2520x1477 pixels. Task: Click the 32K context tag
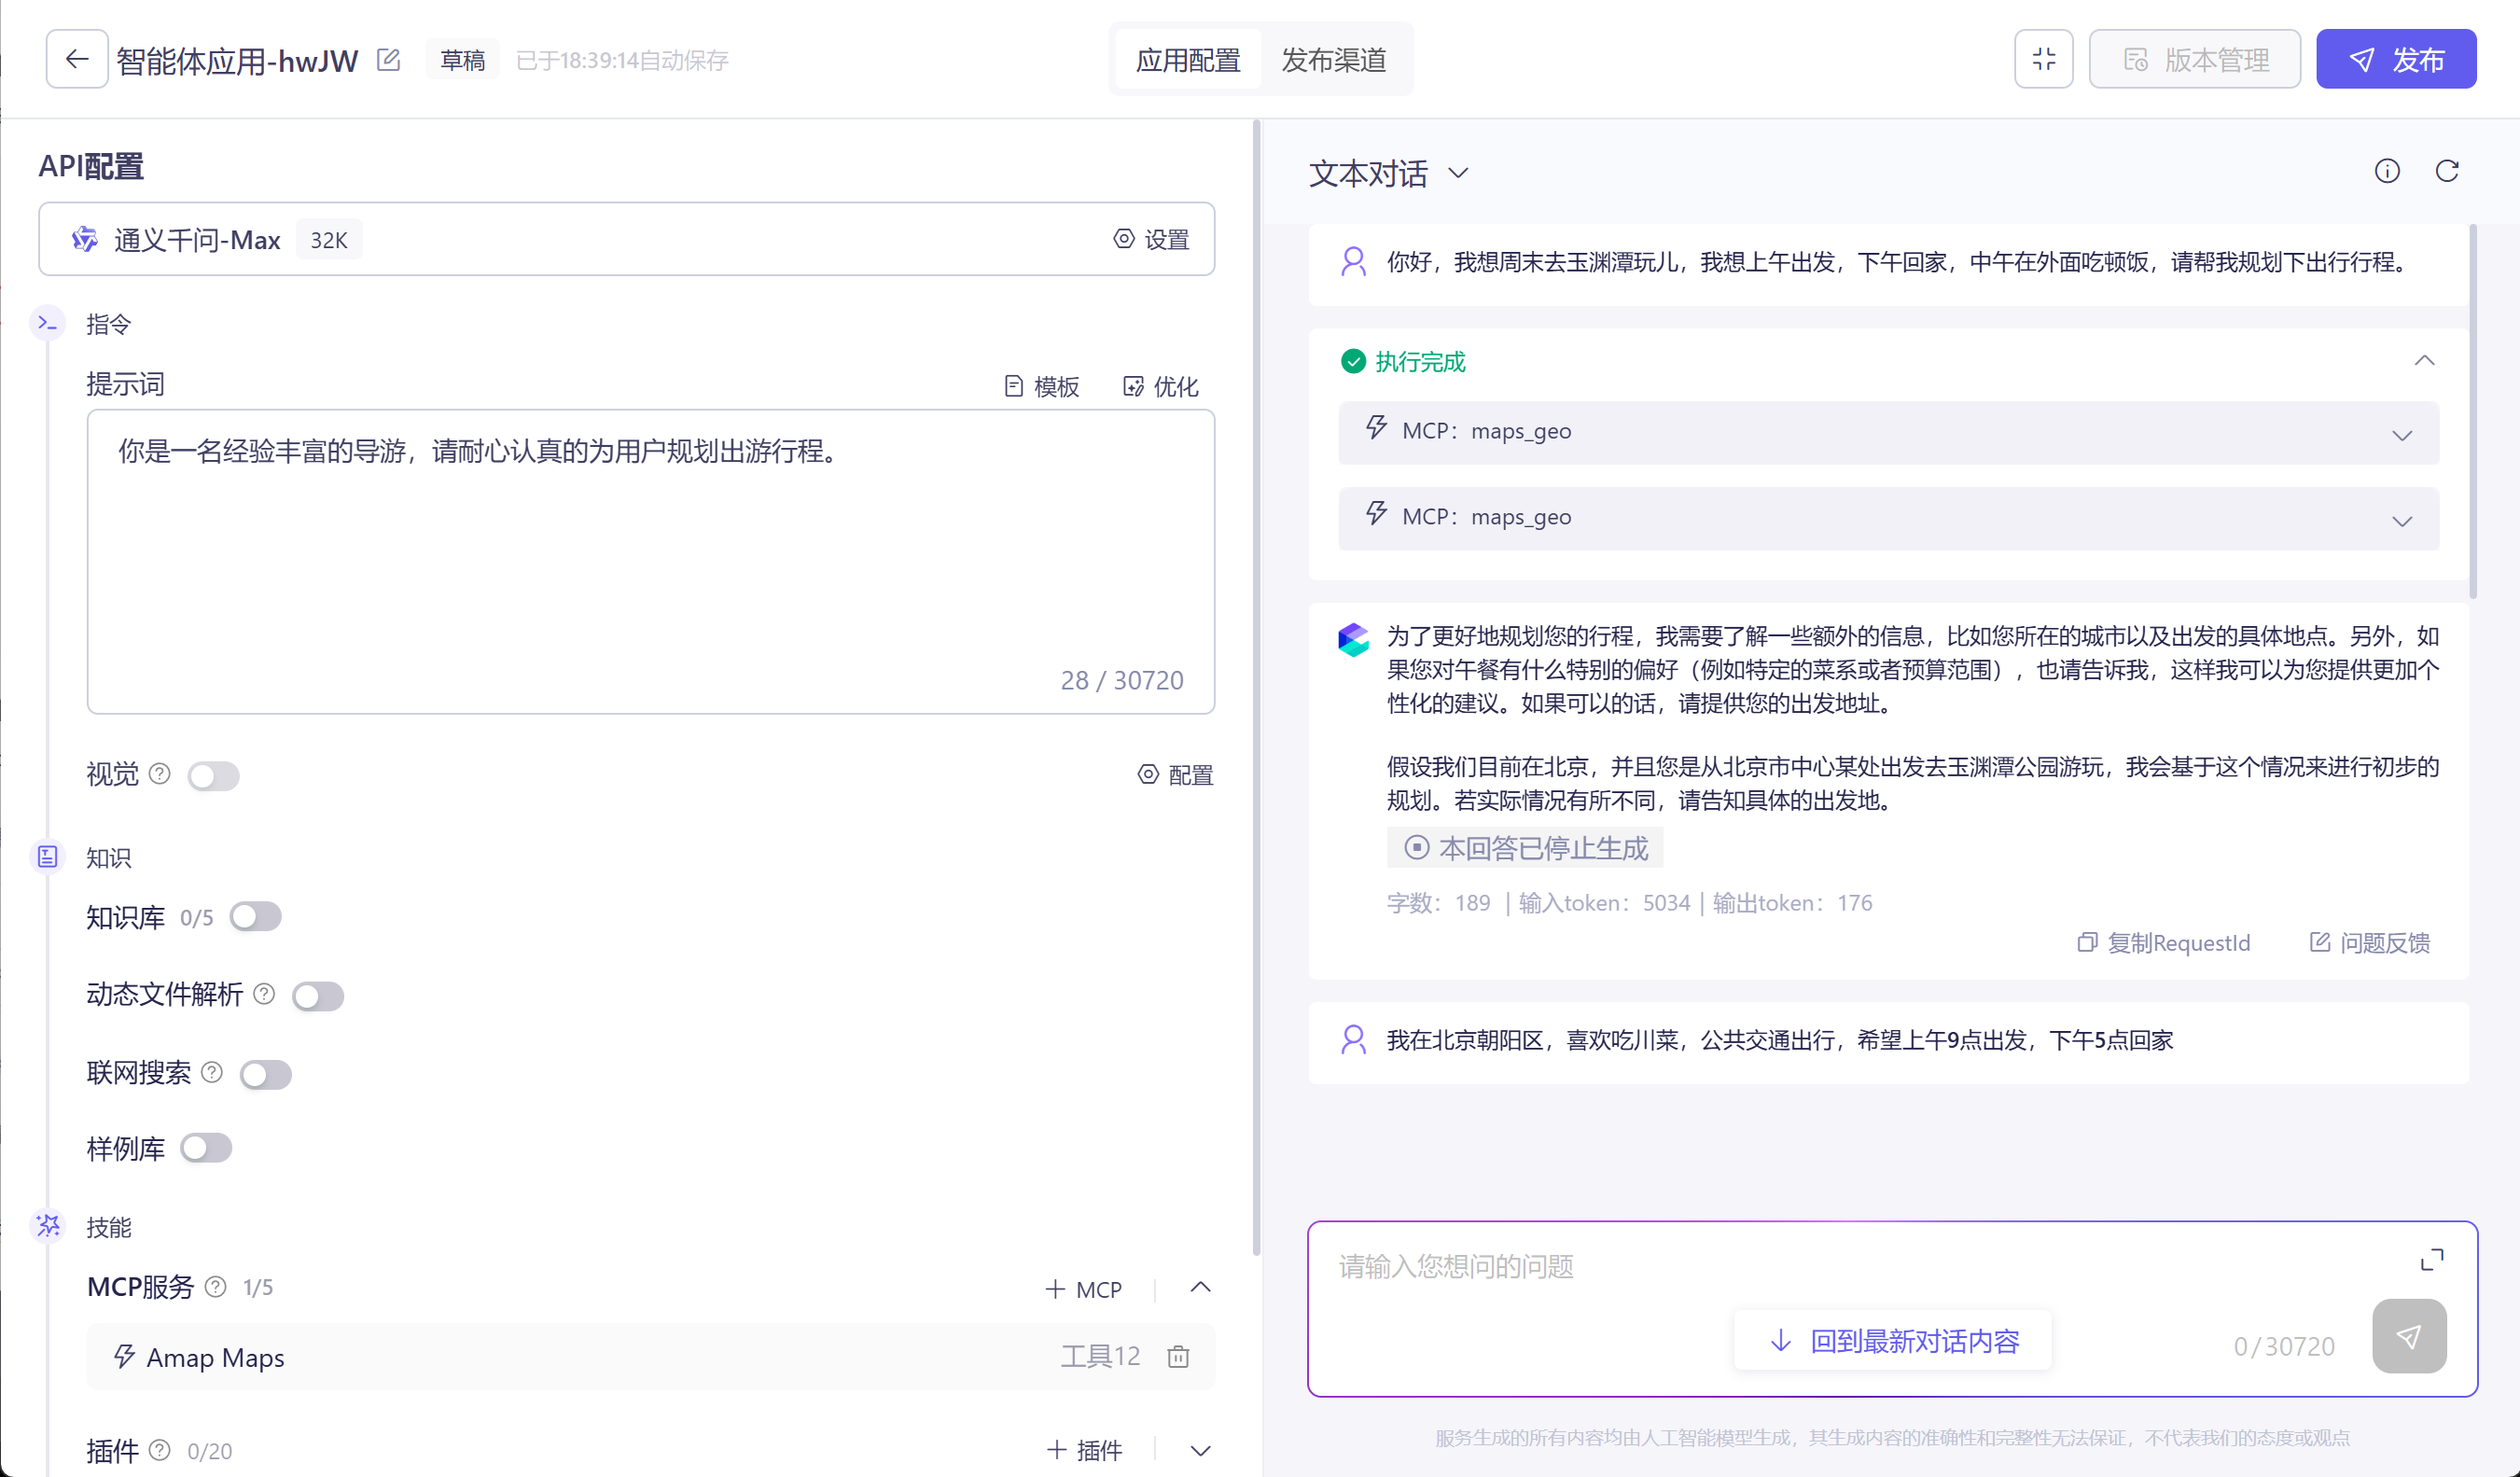coord(329,240)
